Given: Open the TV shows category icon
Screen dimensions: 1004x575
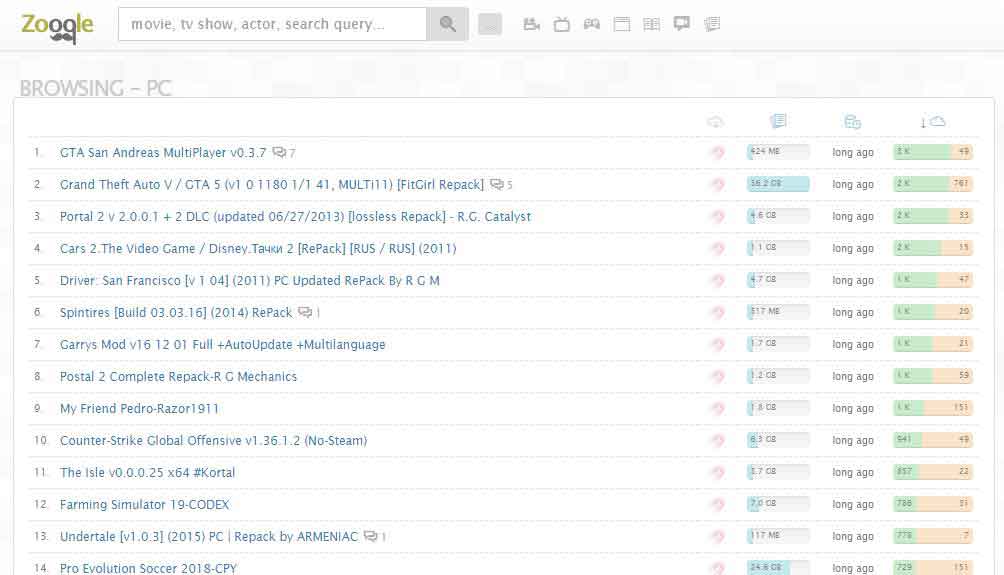Looking at the screenshot, I should pyautogui.click(x=562, y=24).
